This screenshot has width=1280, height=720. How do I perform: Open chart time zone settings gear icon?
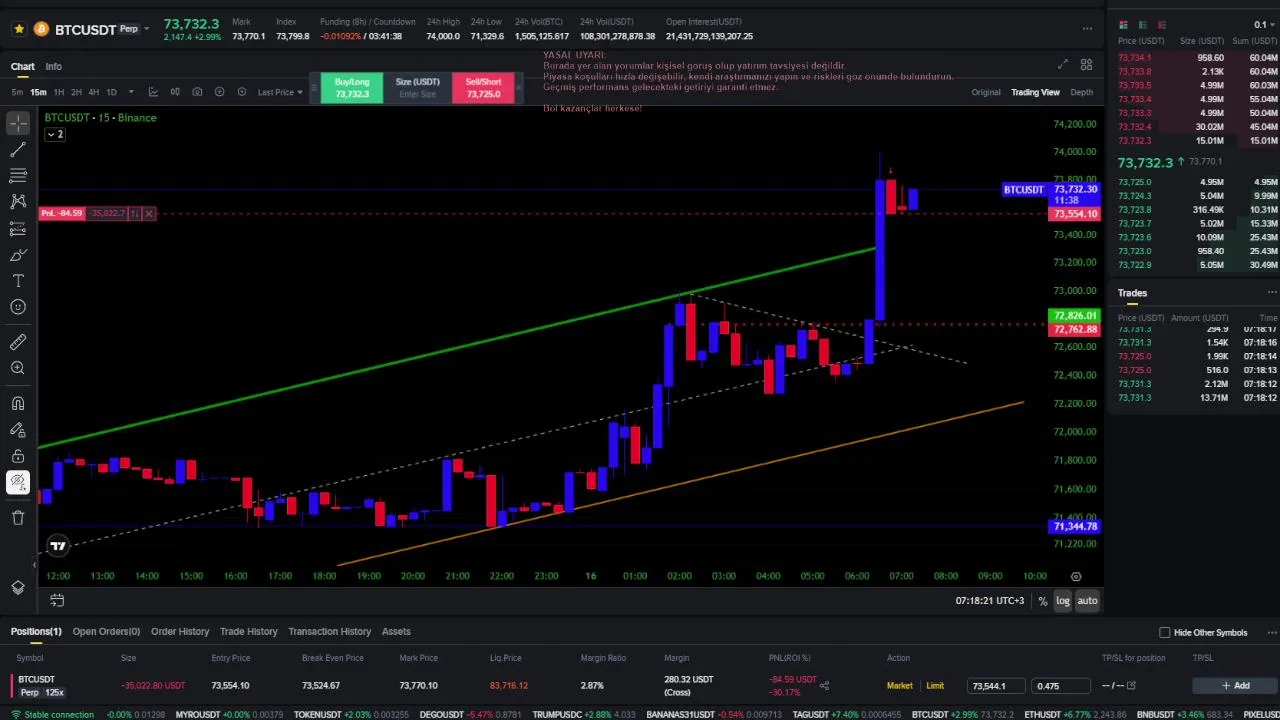tap(1076, 576)
